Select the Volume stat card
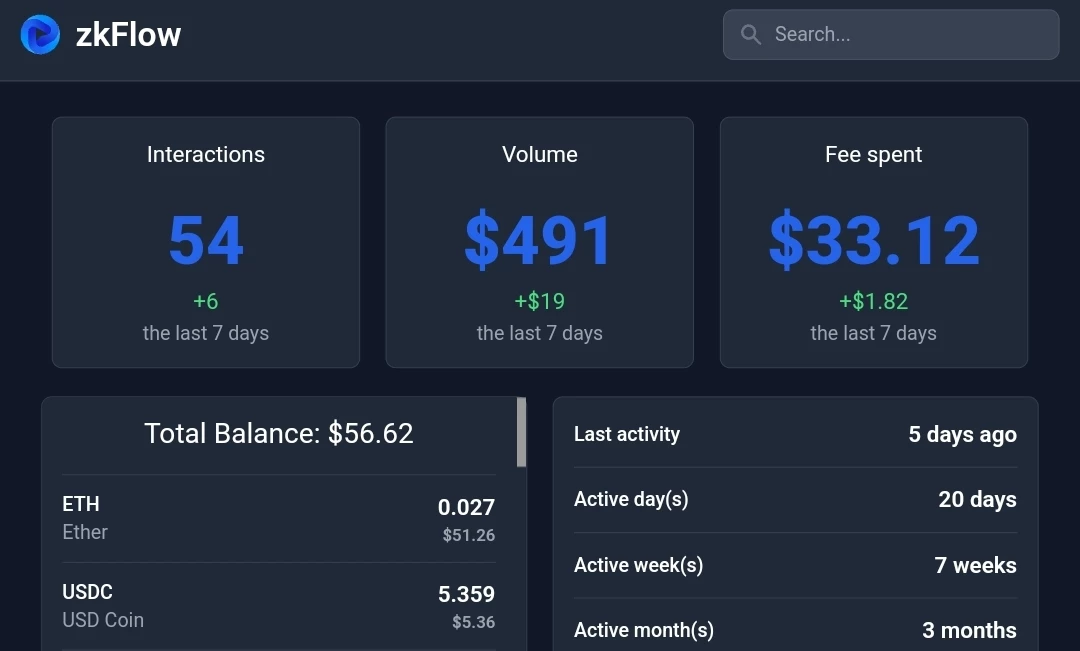1080x651 pixels. (539, 242)
